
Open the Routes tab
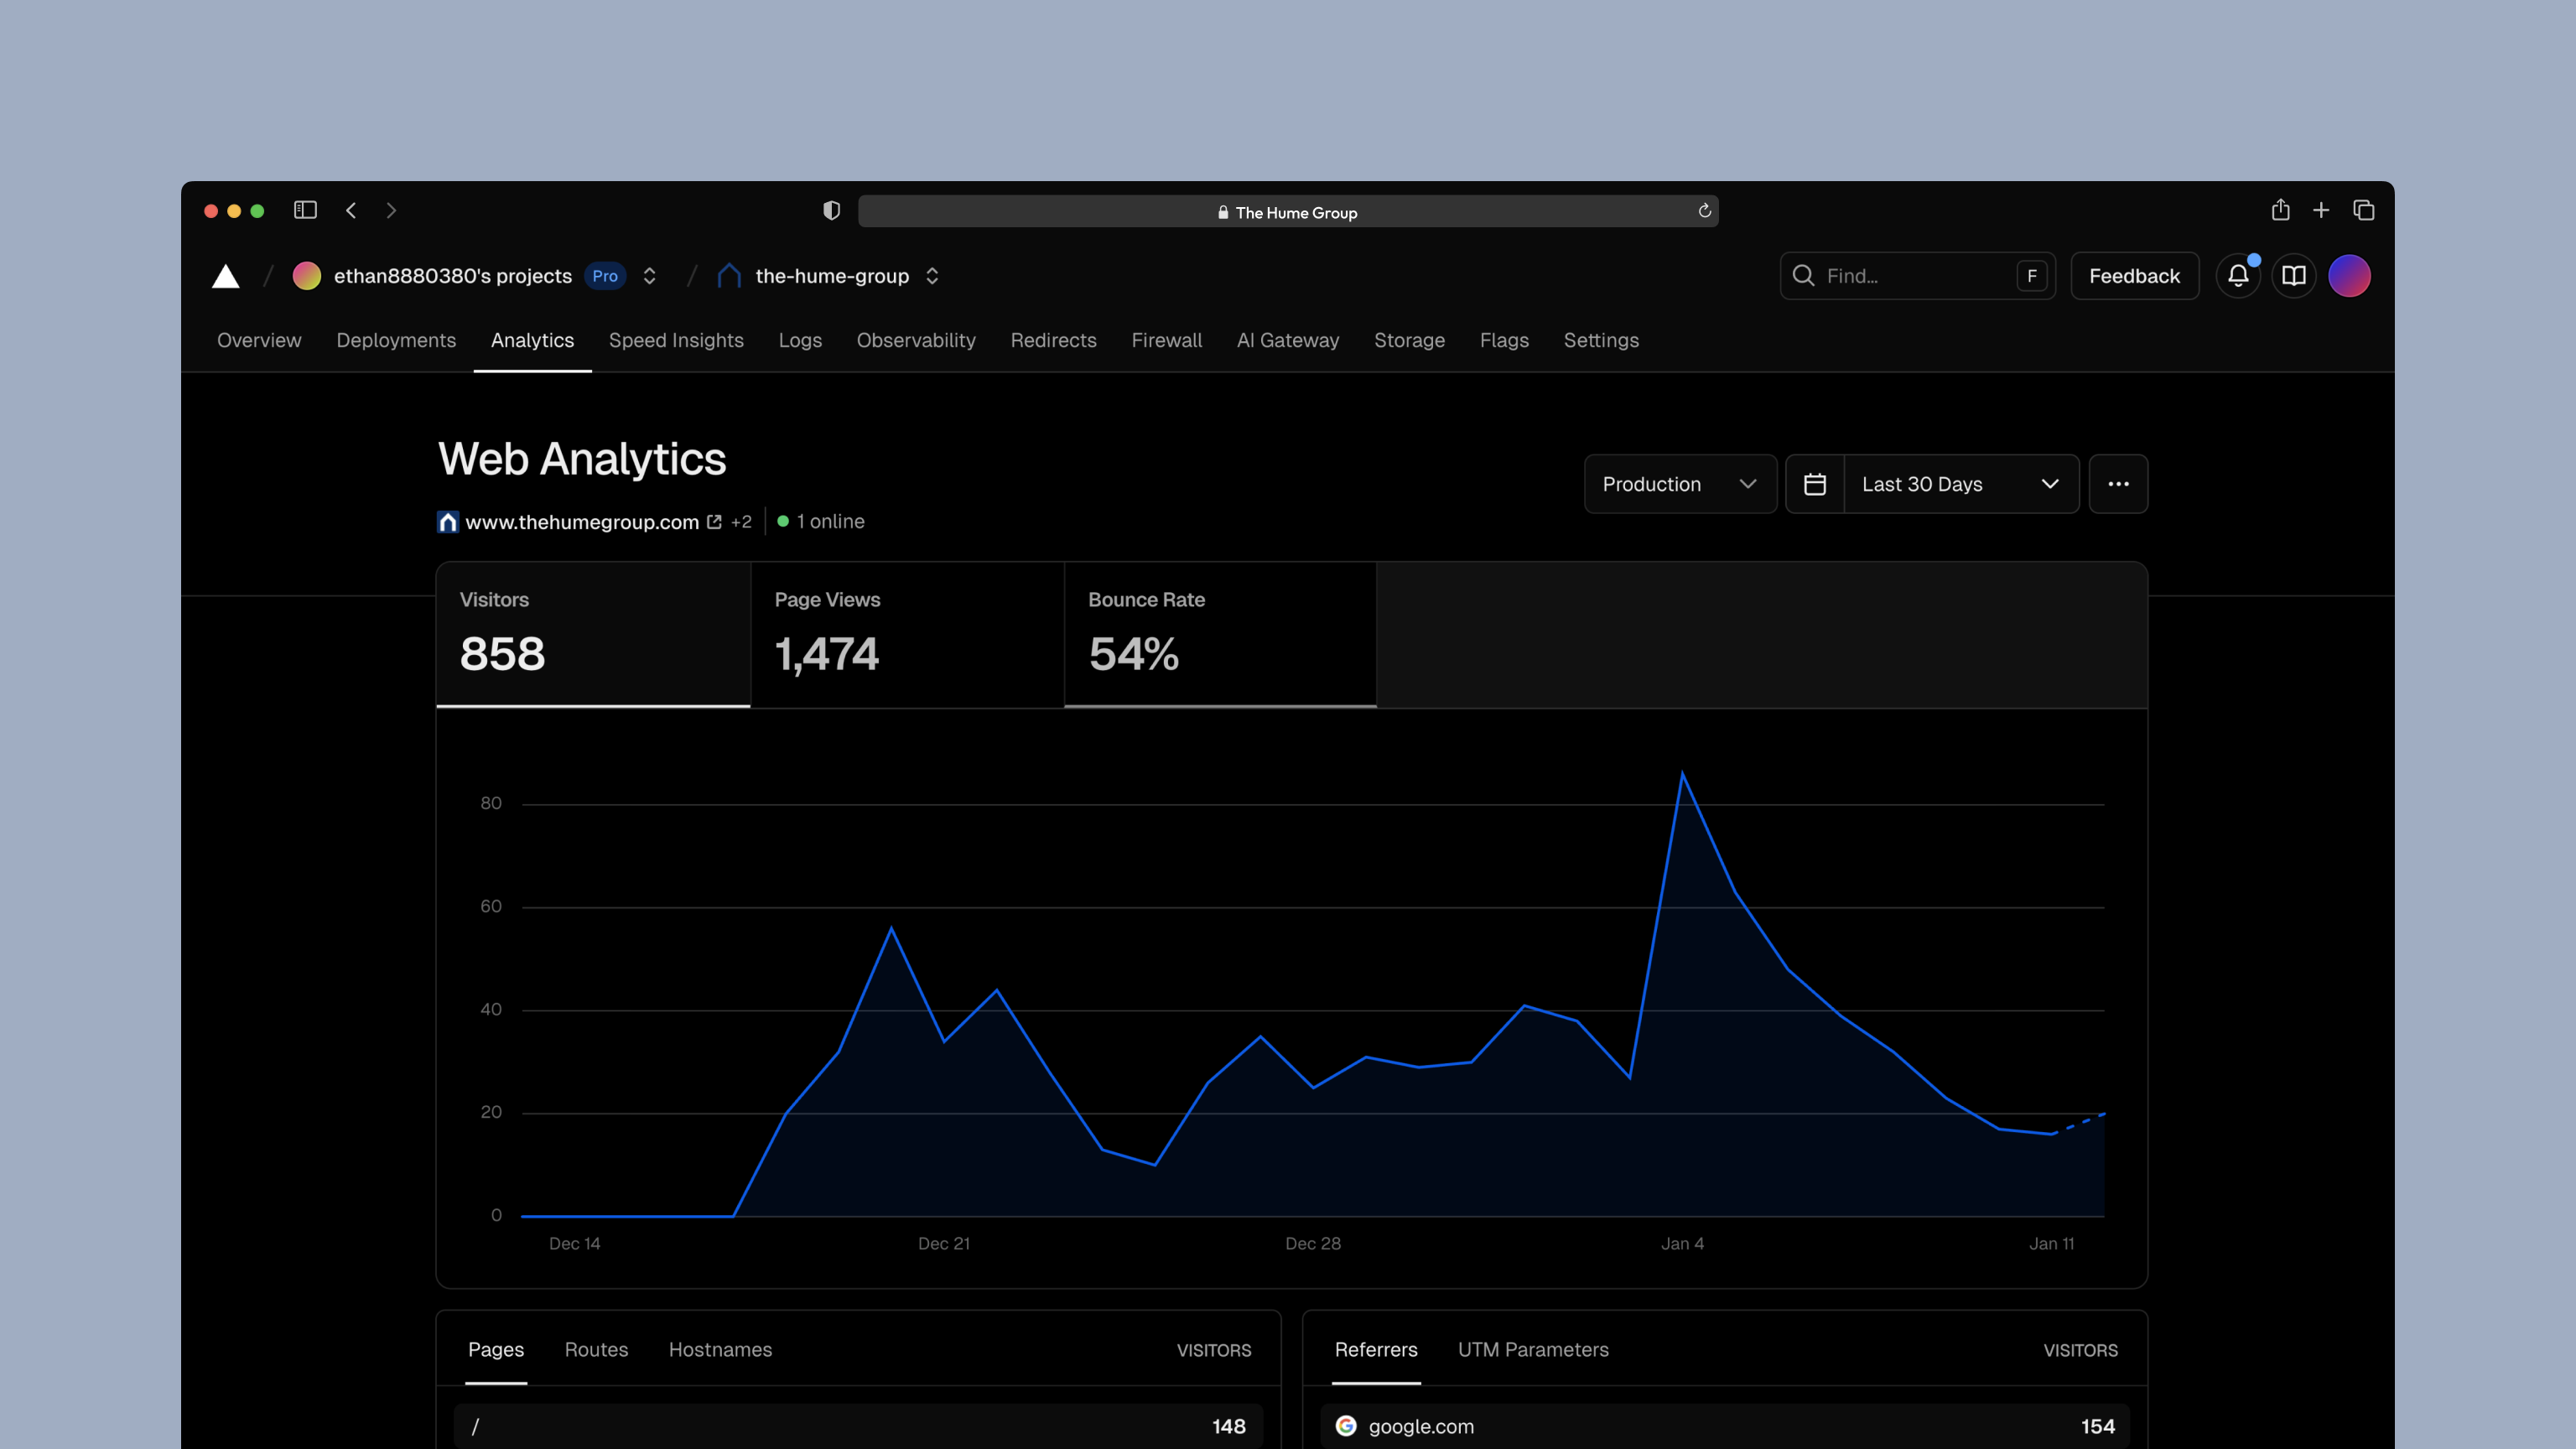click(596, 1349)
